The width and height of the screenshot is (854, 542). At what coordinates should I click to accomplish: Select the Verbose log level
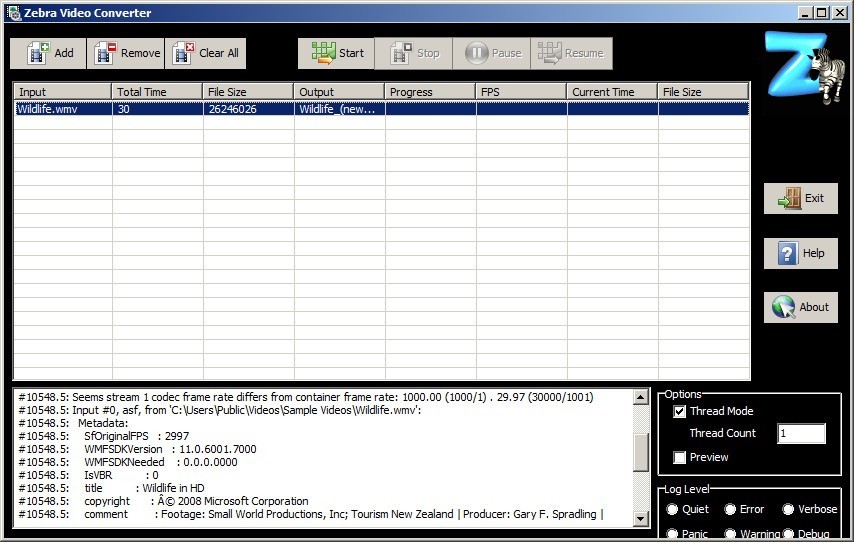point(788,509)
